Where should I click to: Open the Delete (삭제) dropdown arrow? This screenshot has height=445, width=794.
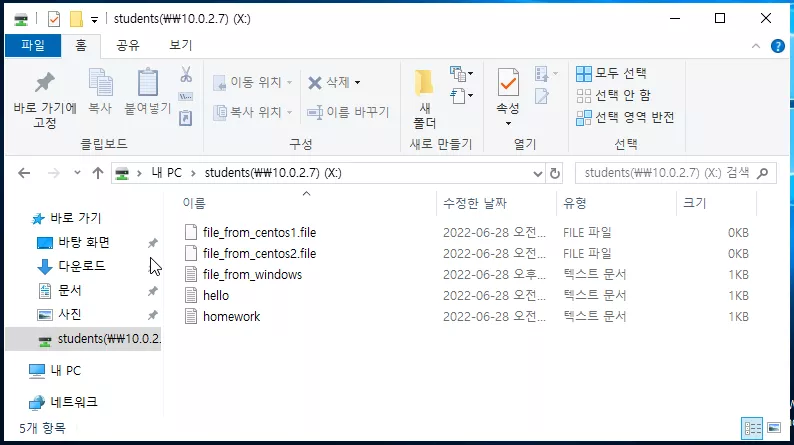[x=358, y=83]
